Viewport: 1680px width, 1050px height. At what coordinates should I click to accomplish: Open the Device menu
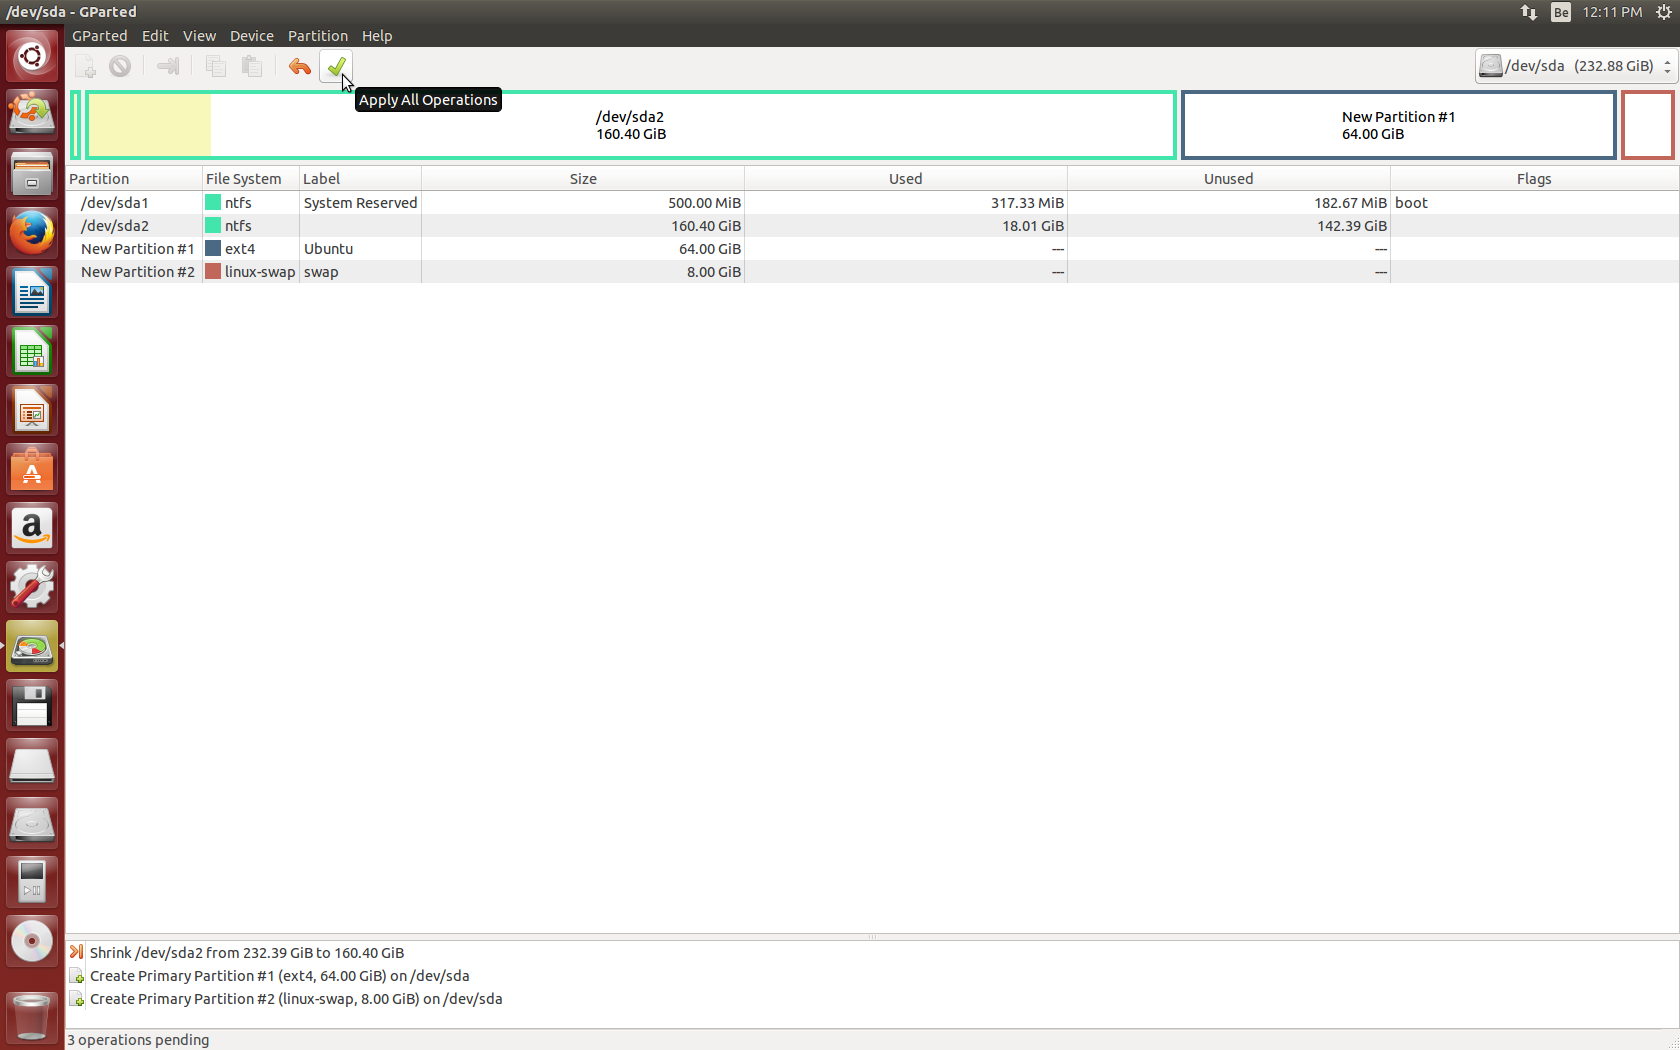252,36
